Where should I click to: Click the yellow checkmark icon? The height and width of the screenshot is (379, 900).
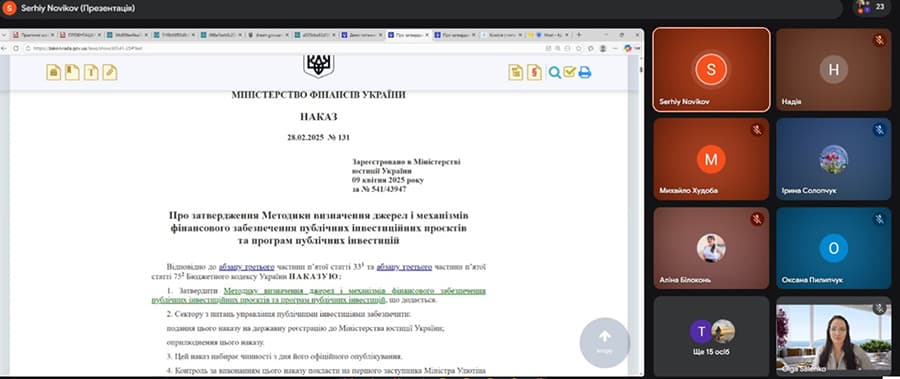569,72
